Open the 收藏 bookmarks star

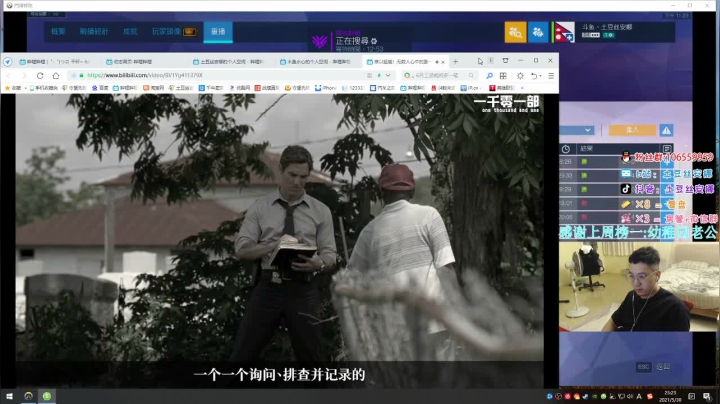pos(12,88)
